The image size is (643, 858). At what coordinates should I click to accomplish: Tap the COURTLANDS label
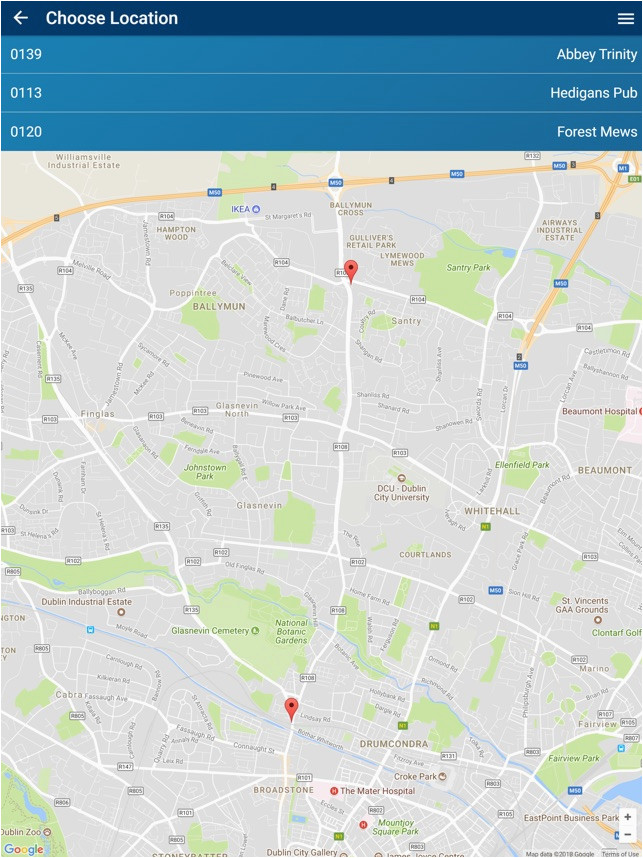tap(425, 554)
